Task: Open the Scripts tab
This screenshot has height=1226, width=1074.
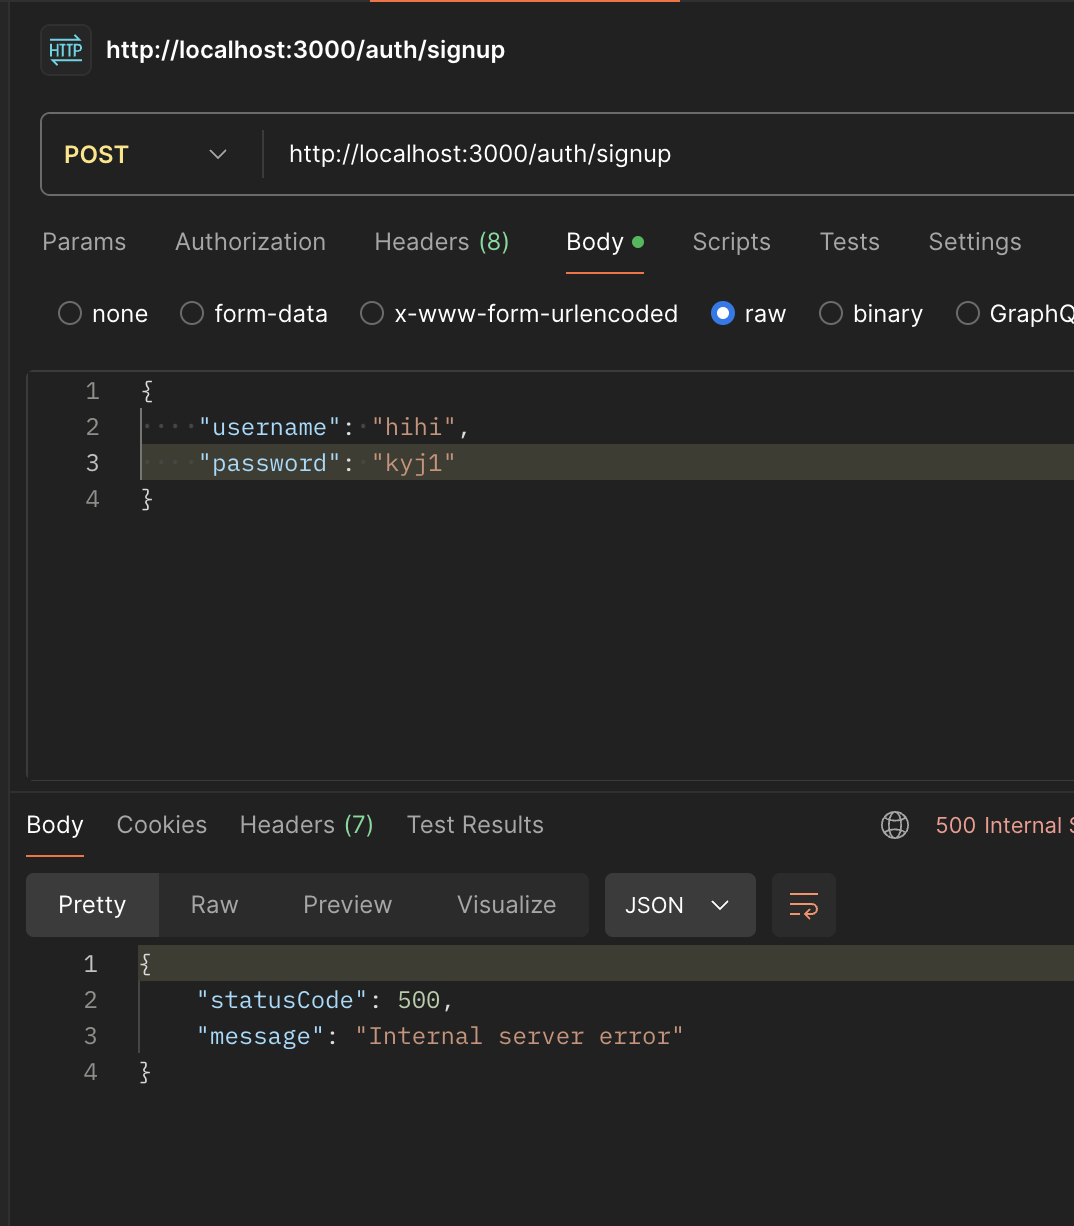Action: coord(732,242)
